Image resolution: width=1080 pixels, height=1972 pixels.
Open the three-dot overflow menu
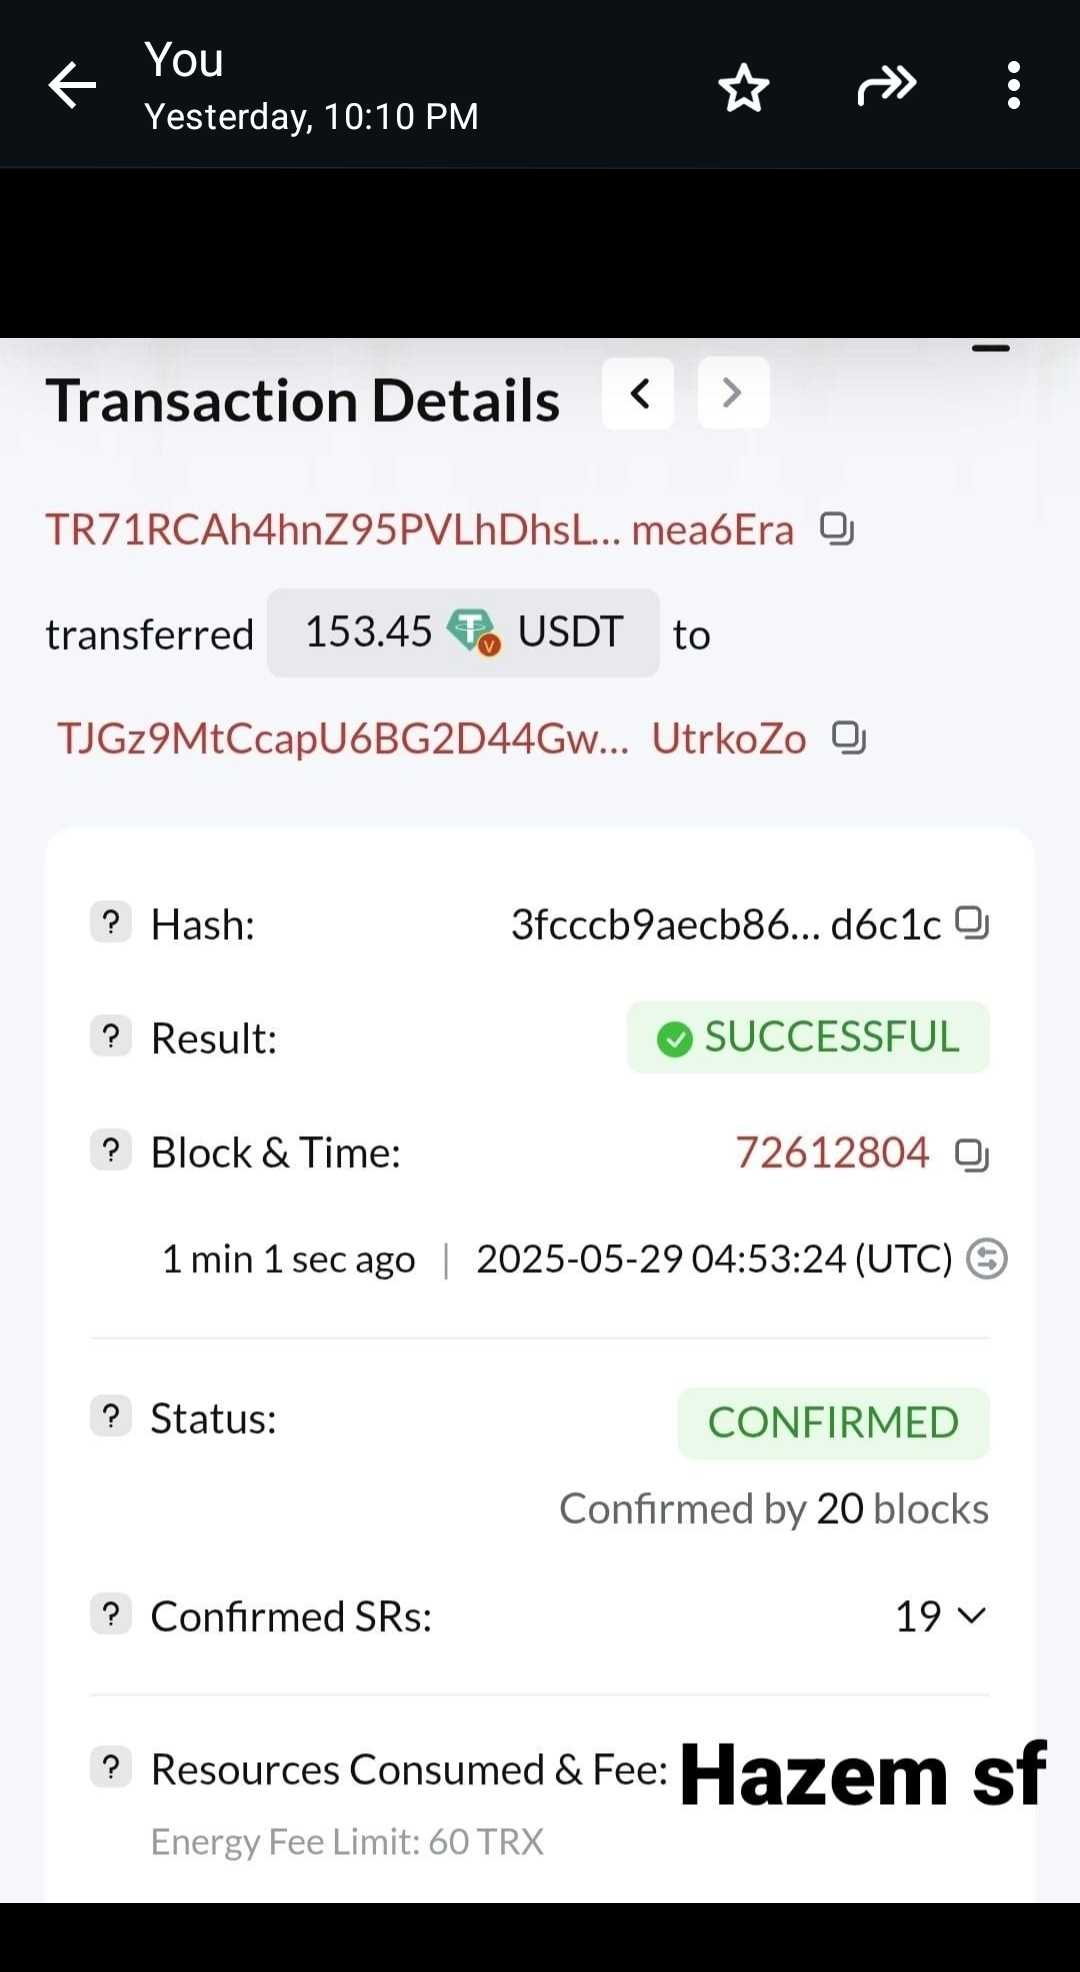[x=1013, y=86]
